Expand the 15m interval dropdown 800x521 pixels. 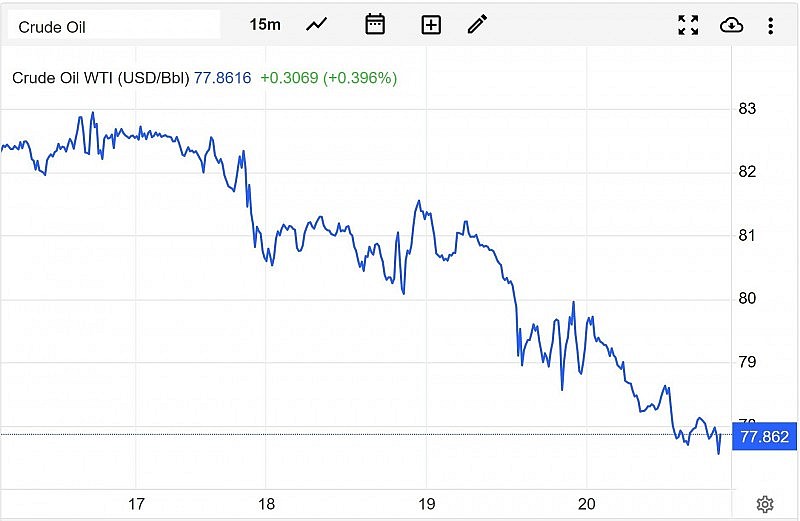265,25
